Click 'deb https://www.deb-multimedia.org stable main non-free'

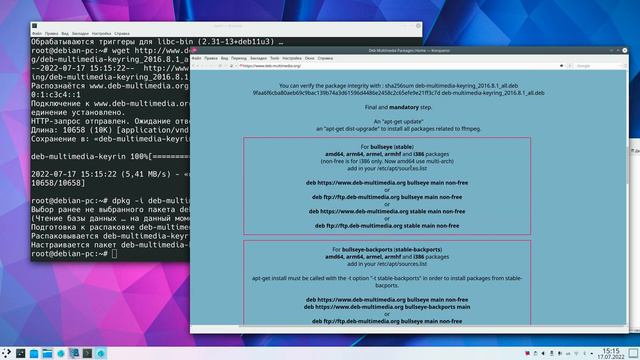(x=387, y=211)
